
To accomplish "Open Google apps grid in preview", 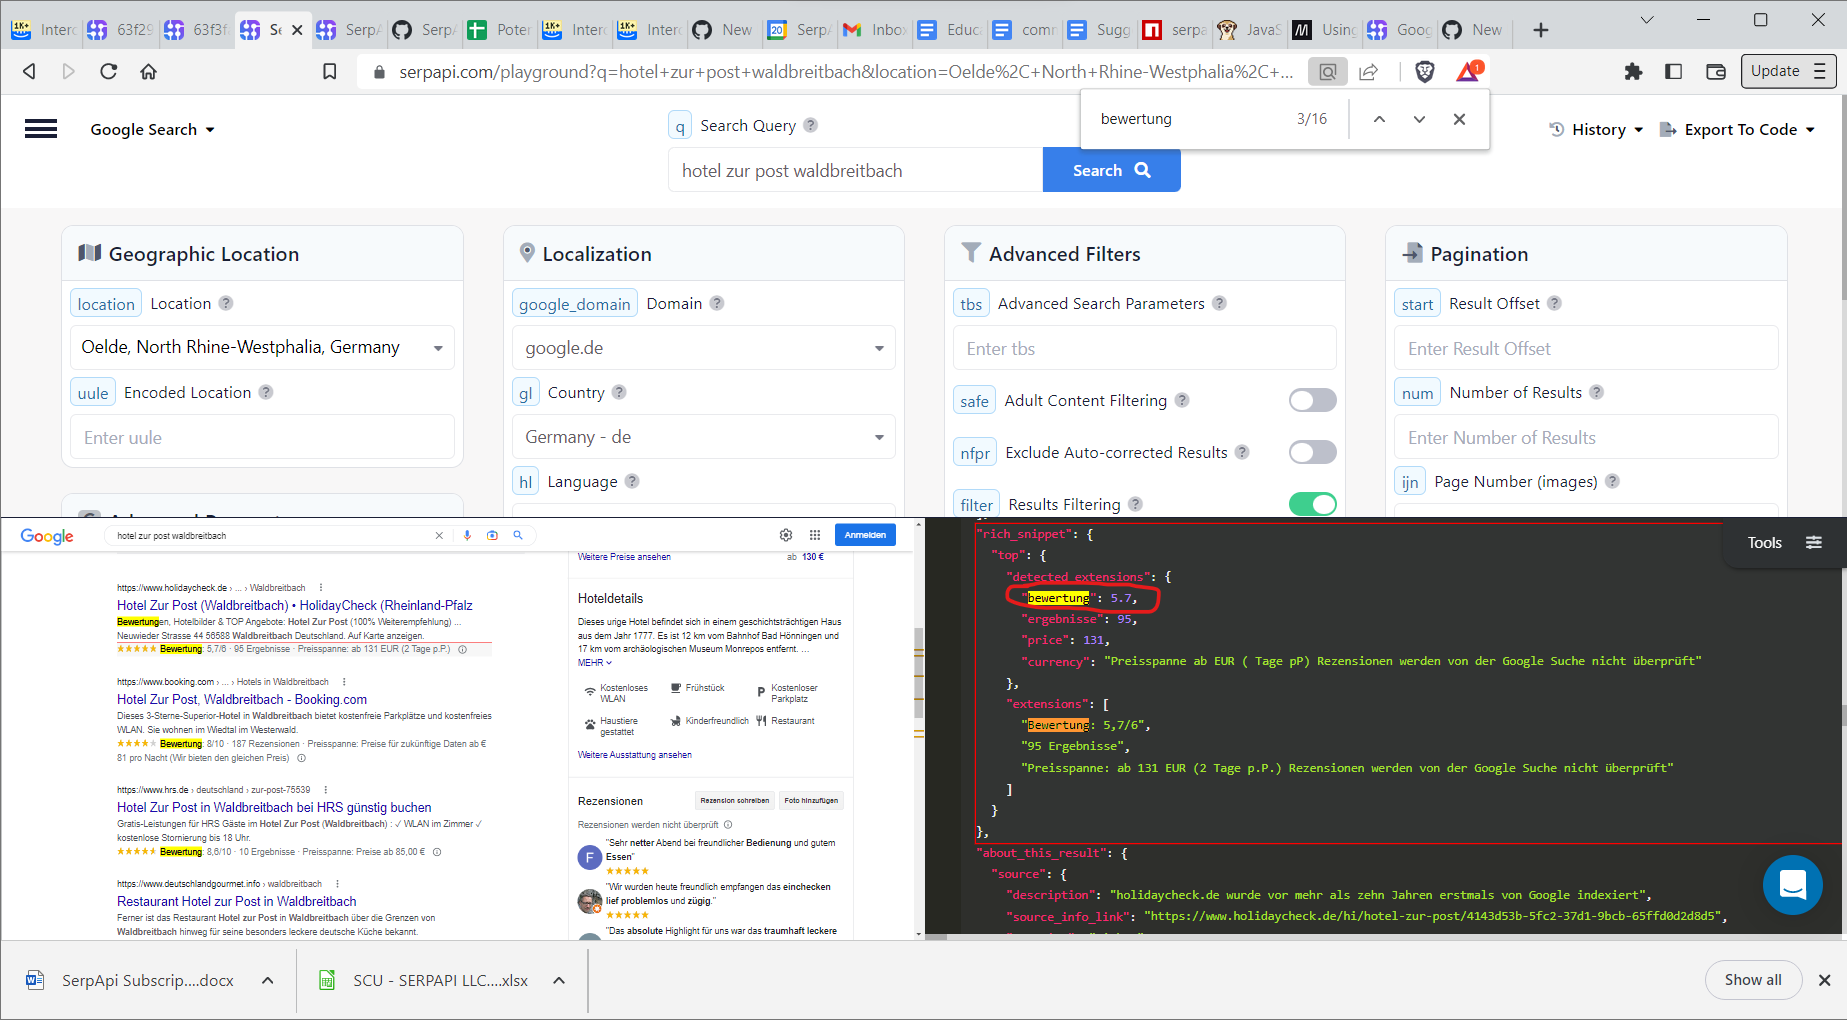I will click(x=815, y=535).
